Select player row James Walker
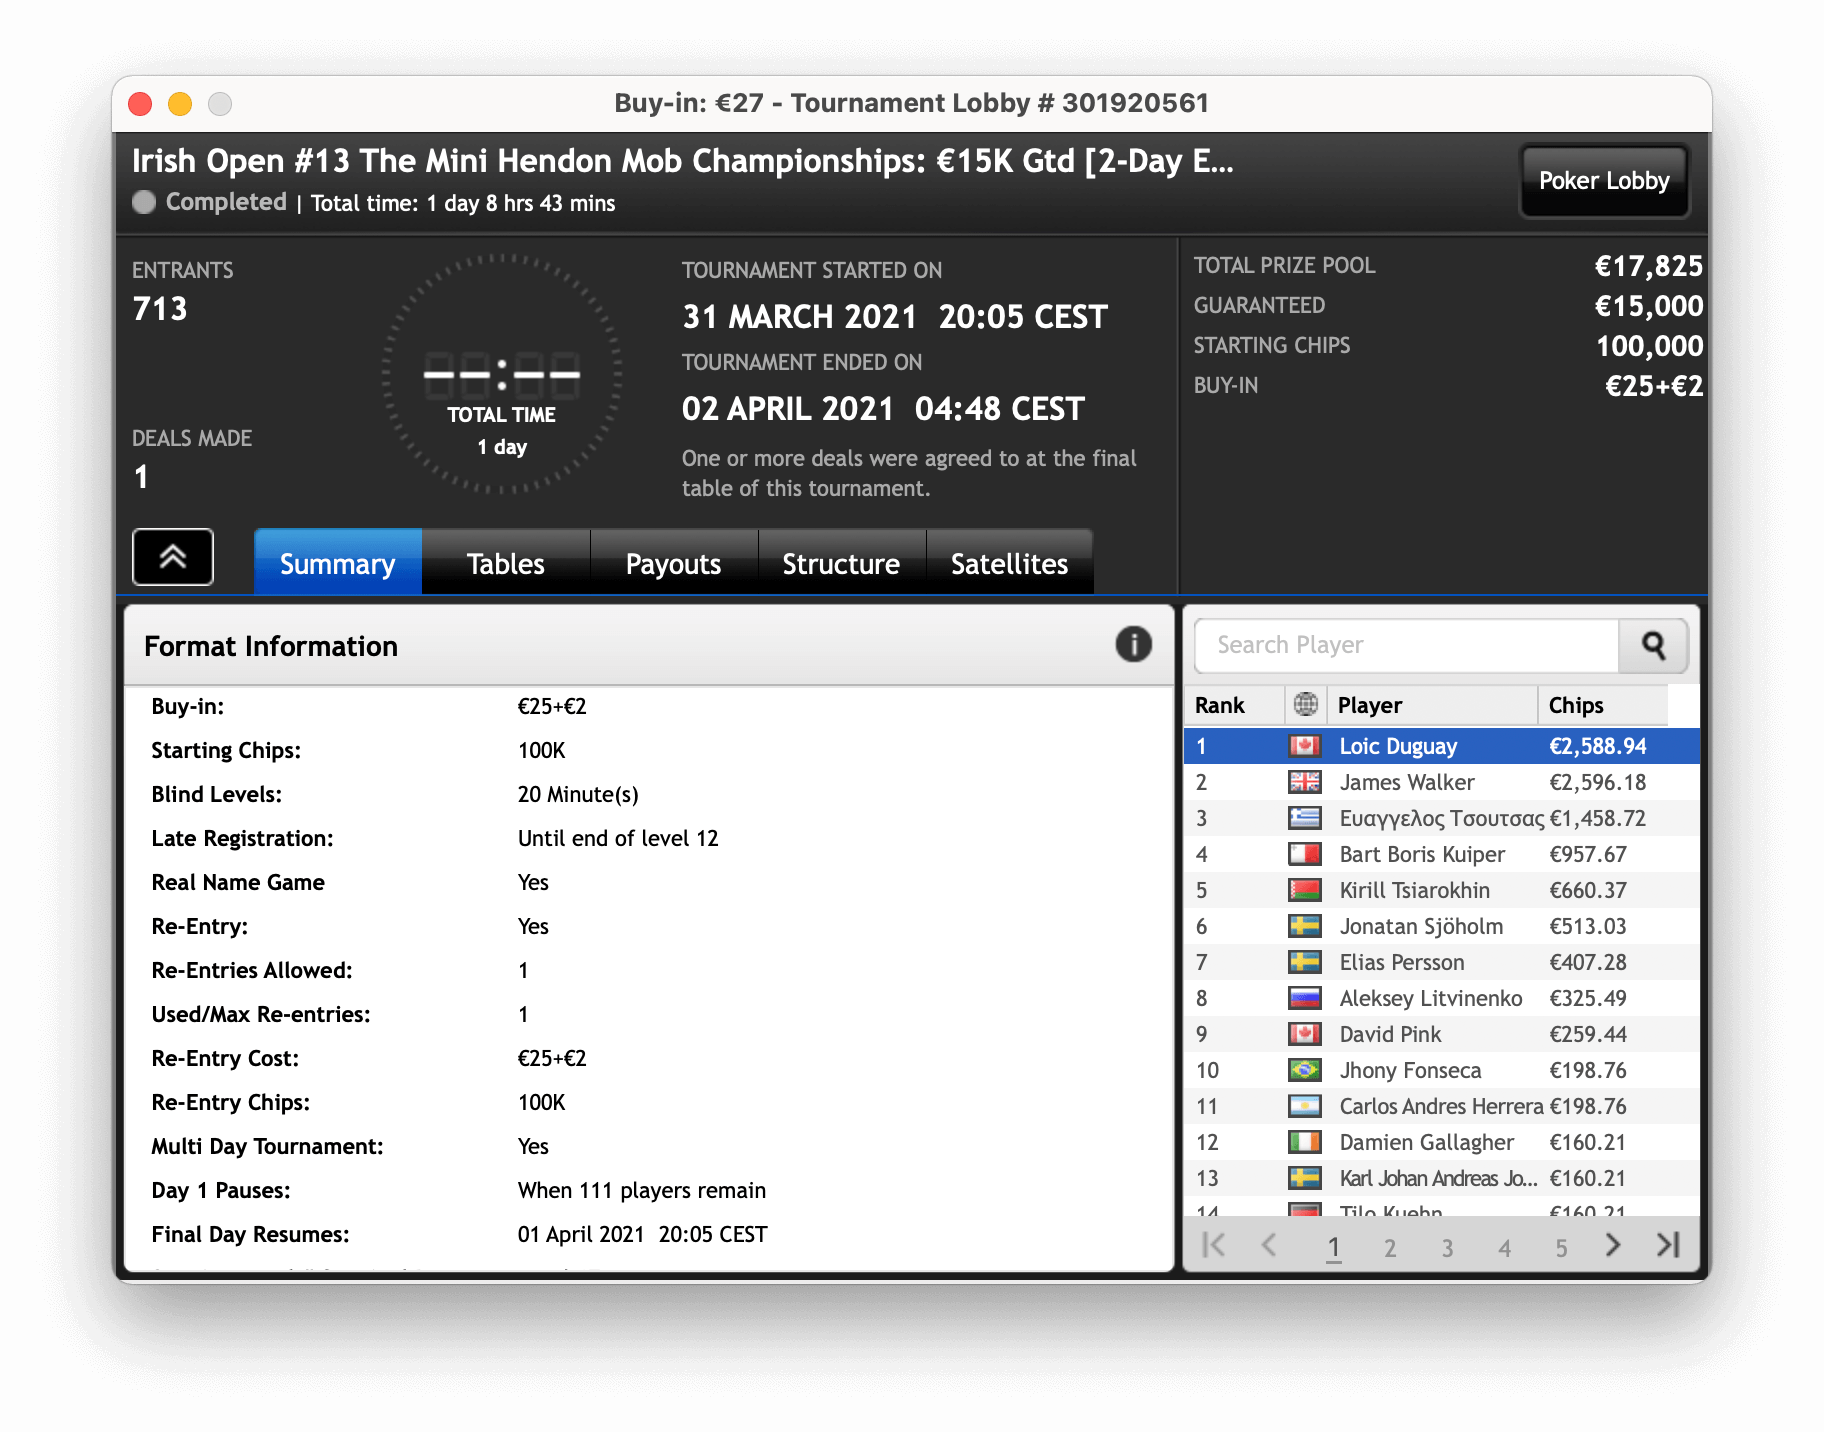 1442,782
